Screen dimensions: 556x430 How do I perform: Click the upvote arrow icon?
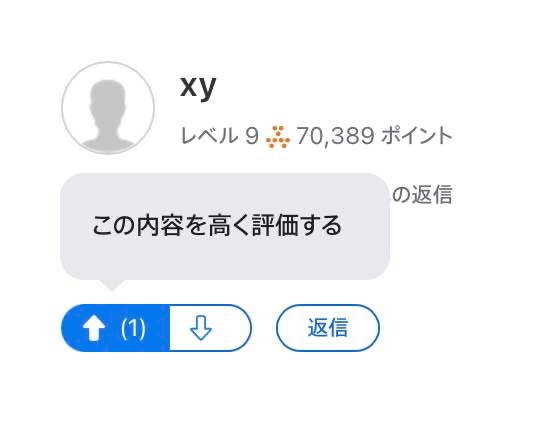point(94,328)
